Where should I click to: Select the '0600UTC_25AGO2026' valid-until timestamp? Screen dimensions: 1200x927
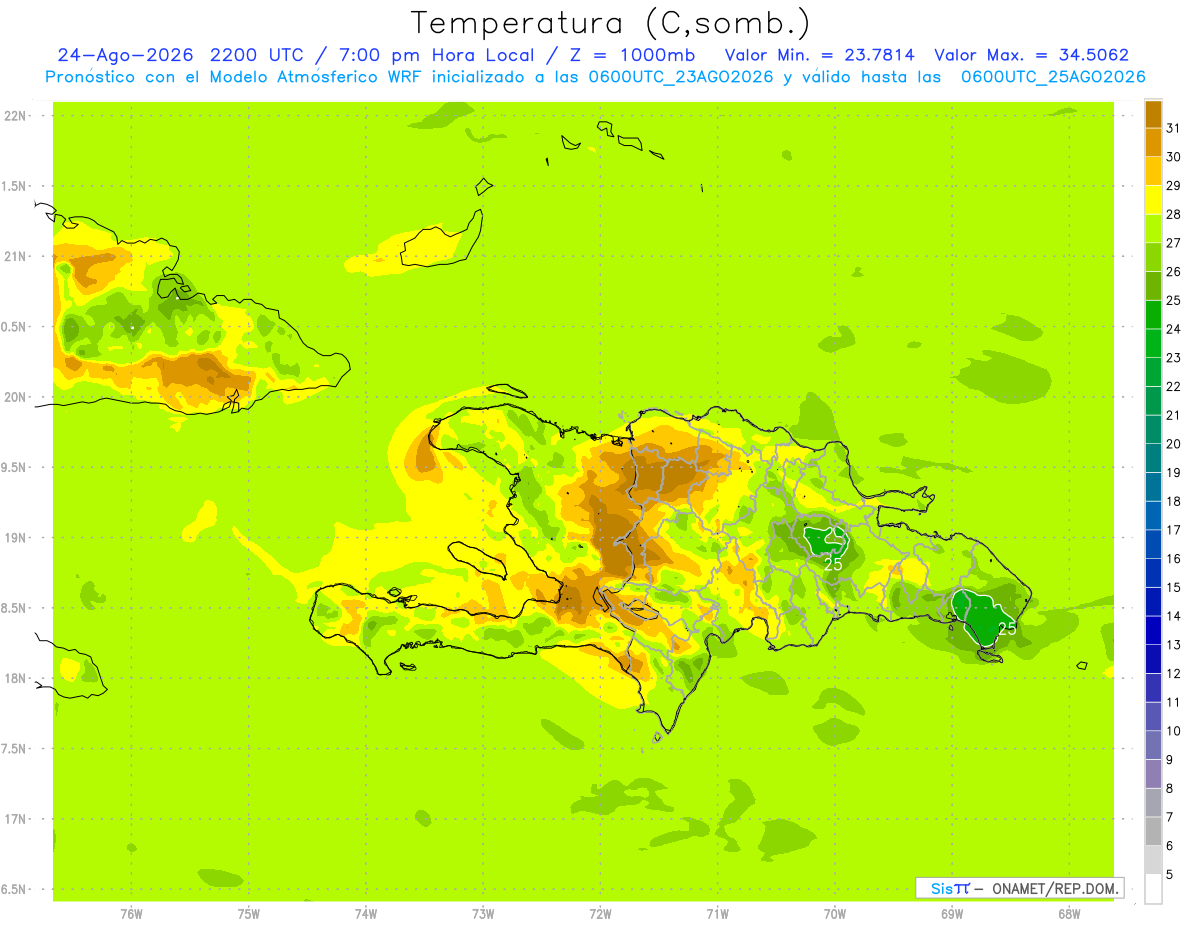[x=1053, y=77]
